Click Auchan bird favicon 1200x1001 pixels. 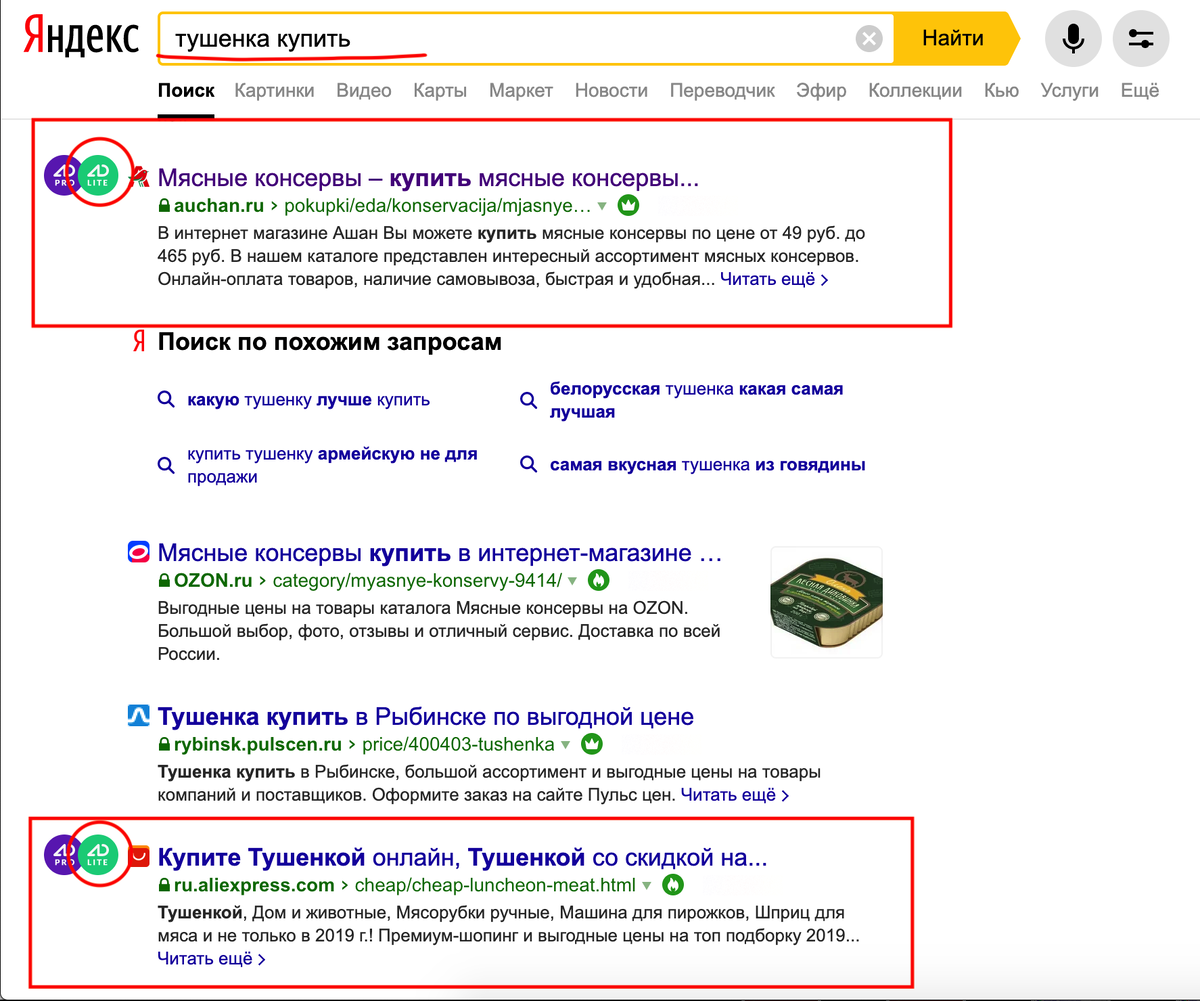140,178
